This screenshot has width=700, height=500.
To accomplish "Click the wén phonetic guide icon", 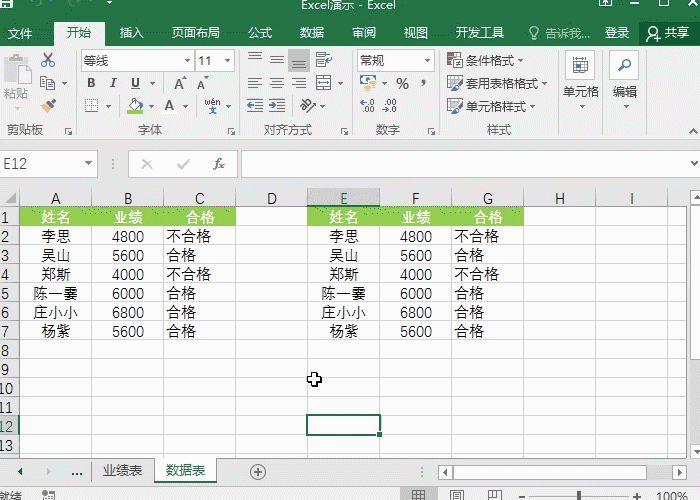I will coord(212,106).
